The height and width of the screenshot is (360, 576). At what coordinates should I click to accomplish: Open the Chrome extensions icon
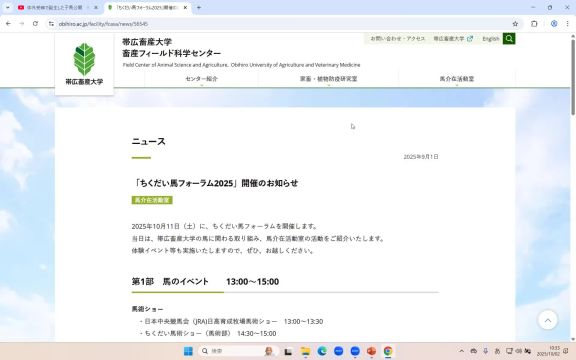pyautogui.click(x=534, y=24)
